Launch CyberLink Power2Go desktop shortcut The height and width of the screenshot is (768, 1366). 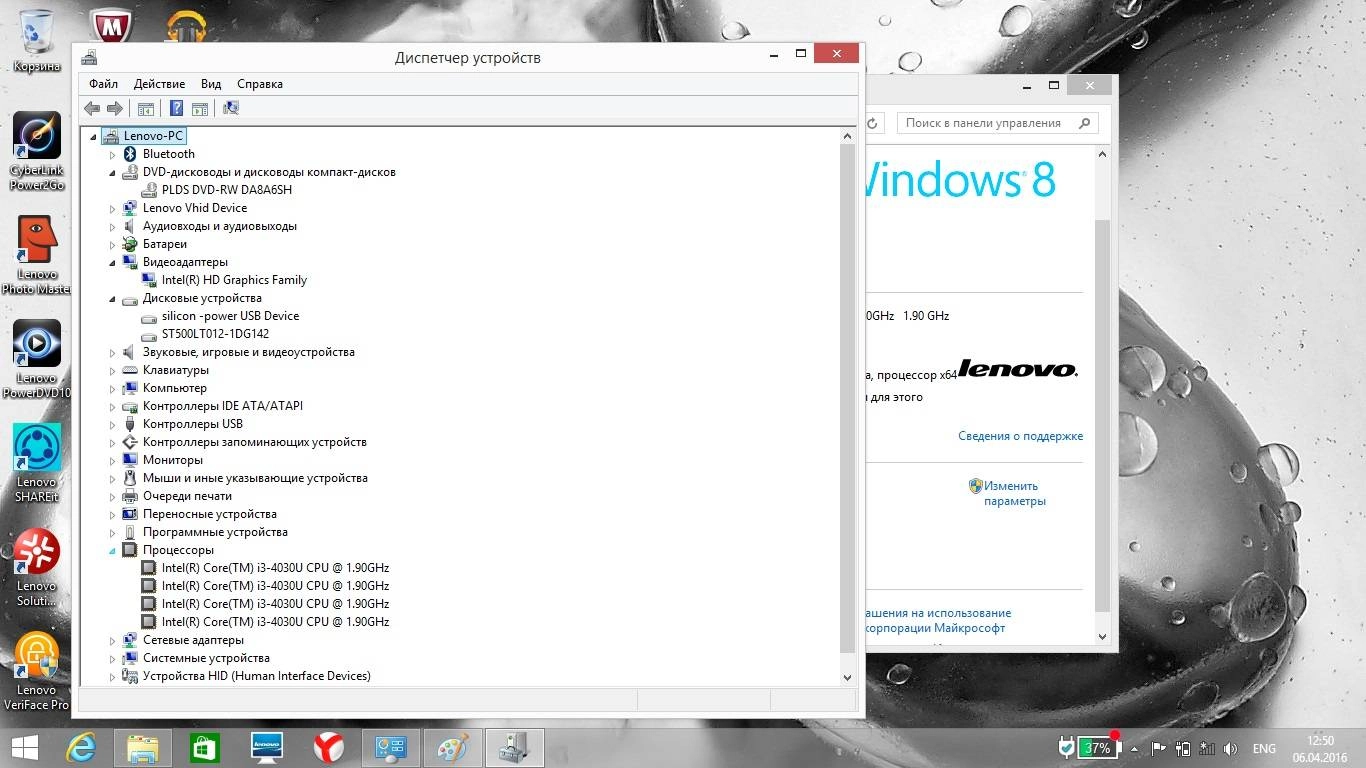point(37,150)
